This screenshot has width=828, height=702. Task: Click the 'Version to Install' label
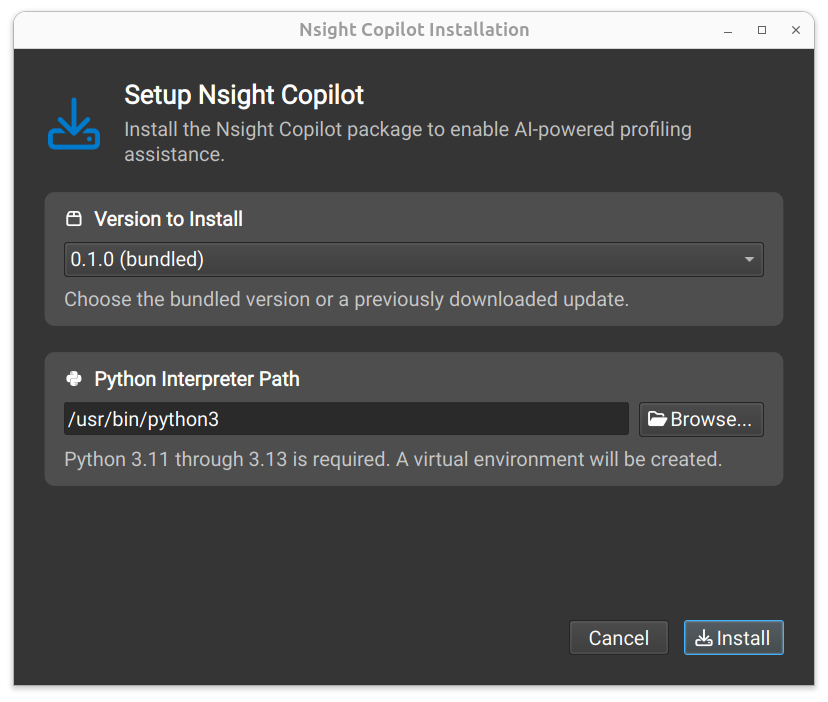pyautogui.click(x=168, y=219)
